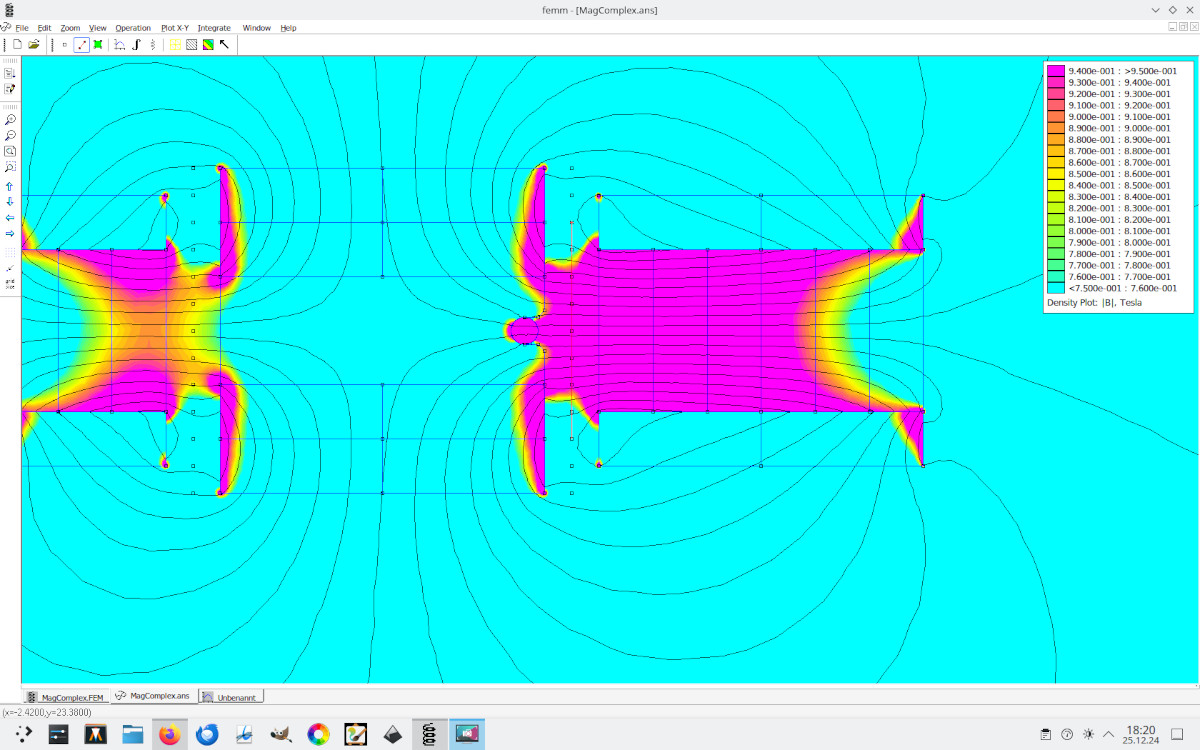The image size is (1200, 750).
Task: Pan view down with the arrow
Action: click(x=10, y=202)
